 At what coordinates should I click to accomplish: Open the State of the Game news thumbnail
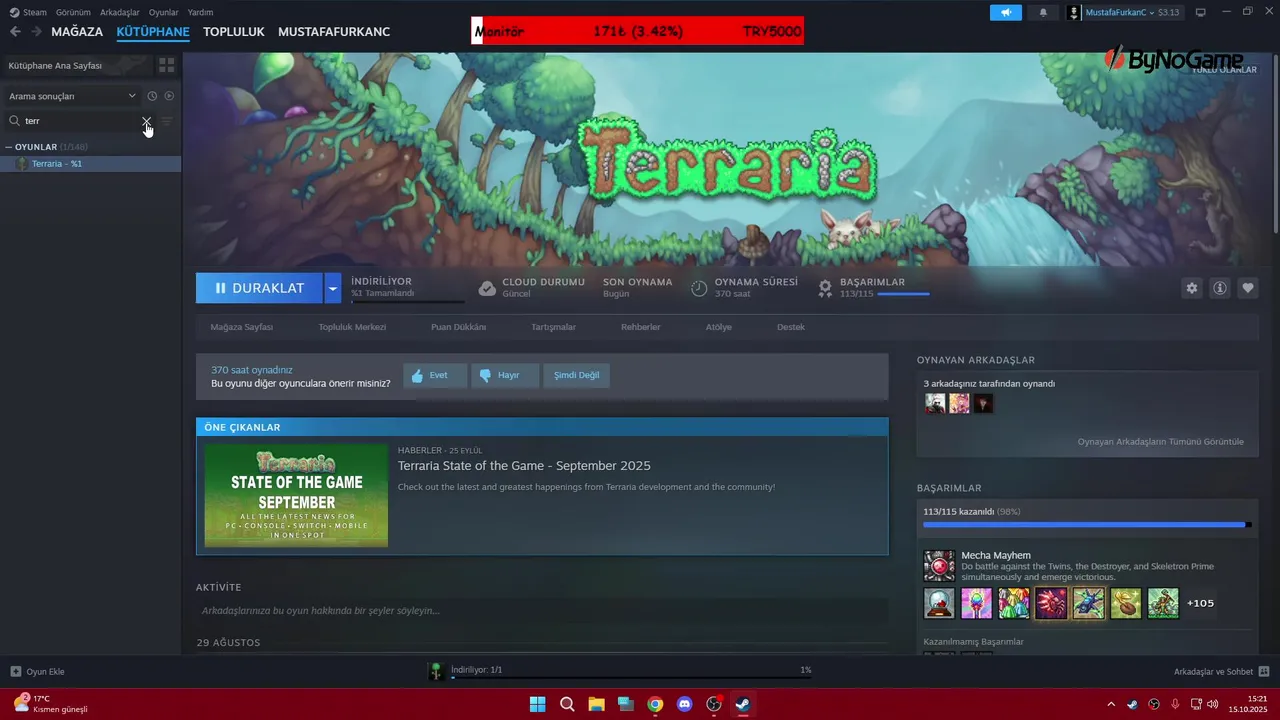296,495
